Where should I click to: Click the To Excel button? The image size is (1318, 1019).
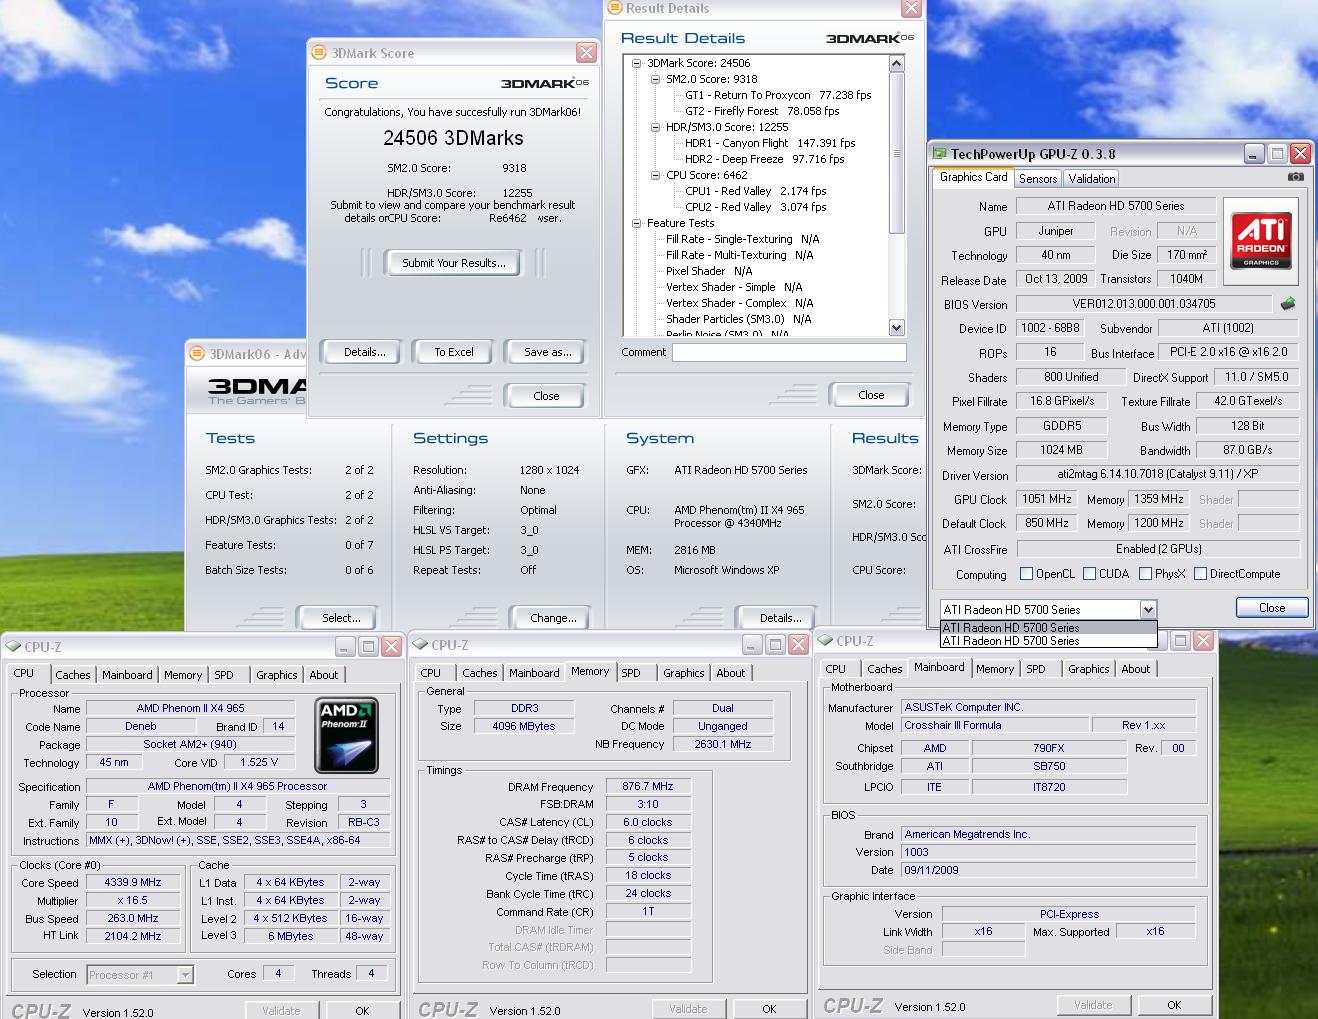pos(454,352)
